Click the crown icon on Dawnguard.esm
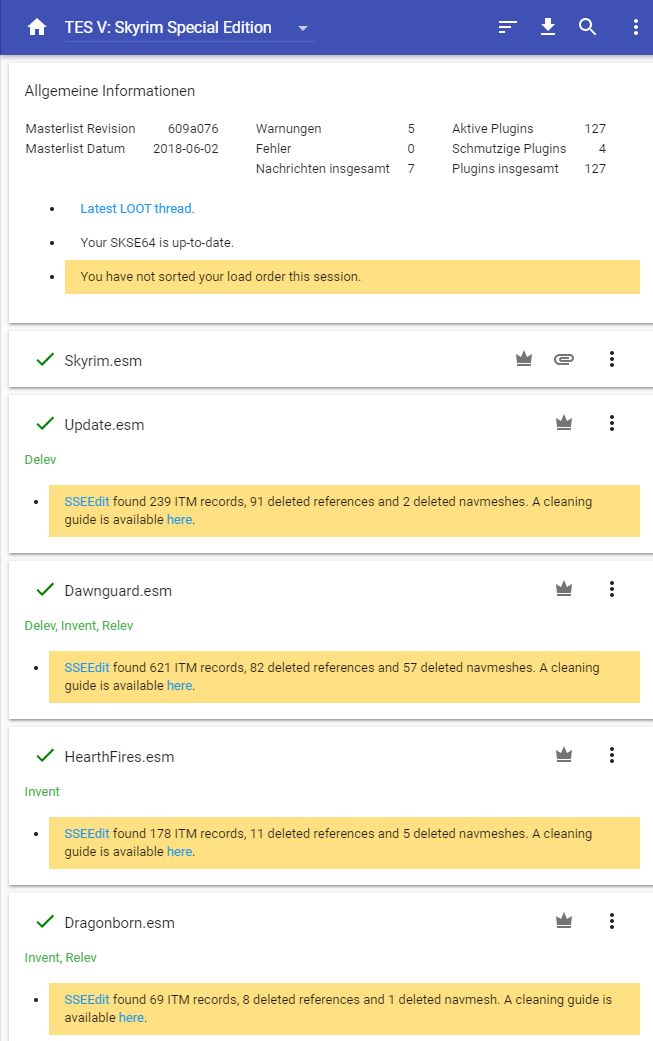653x1041 pixels. (x=564, y=590)
